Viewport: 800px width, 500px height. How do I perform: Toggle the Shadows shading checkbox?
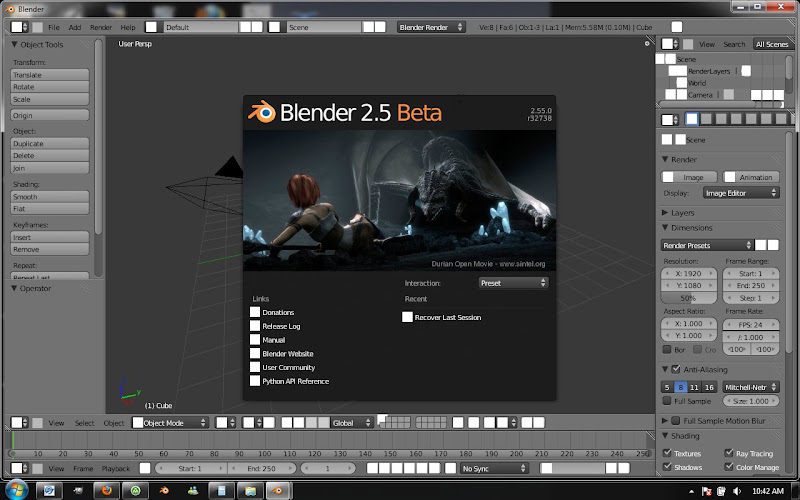[x=666, y=466]
